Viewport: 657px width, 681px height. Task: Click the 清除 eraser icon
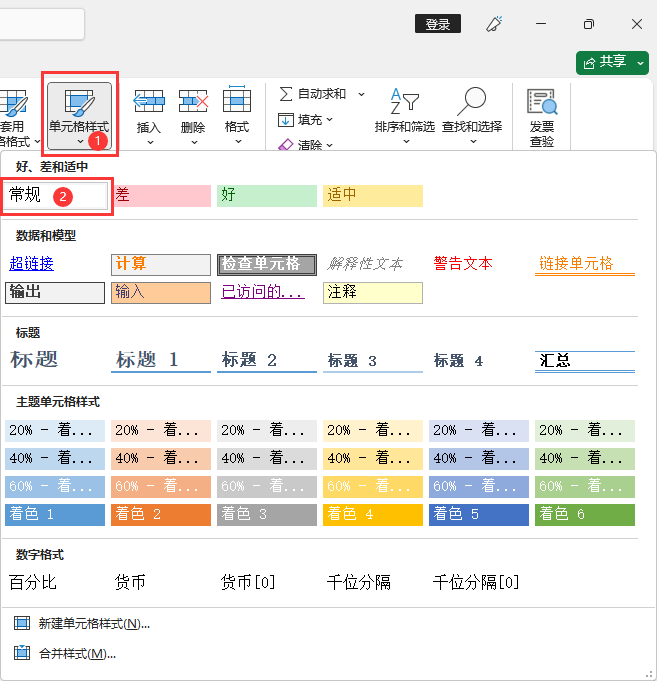click(x=285, y=145)
